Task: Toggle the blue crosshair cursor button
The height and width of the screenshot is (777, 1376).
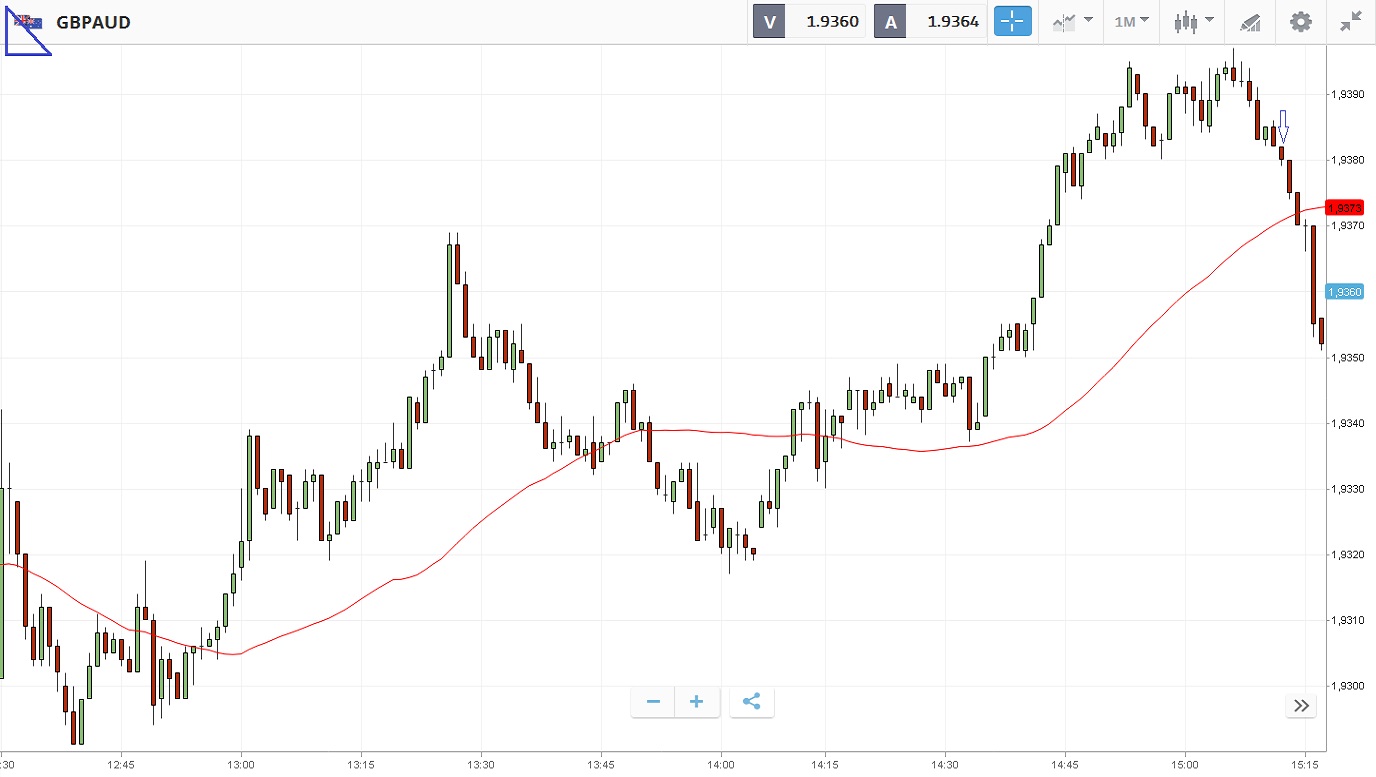Action: click(x=1012, y=21)
